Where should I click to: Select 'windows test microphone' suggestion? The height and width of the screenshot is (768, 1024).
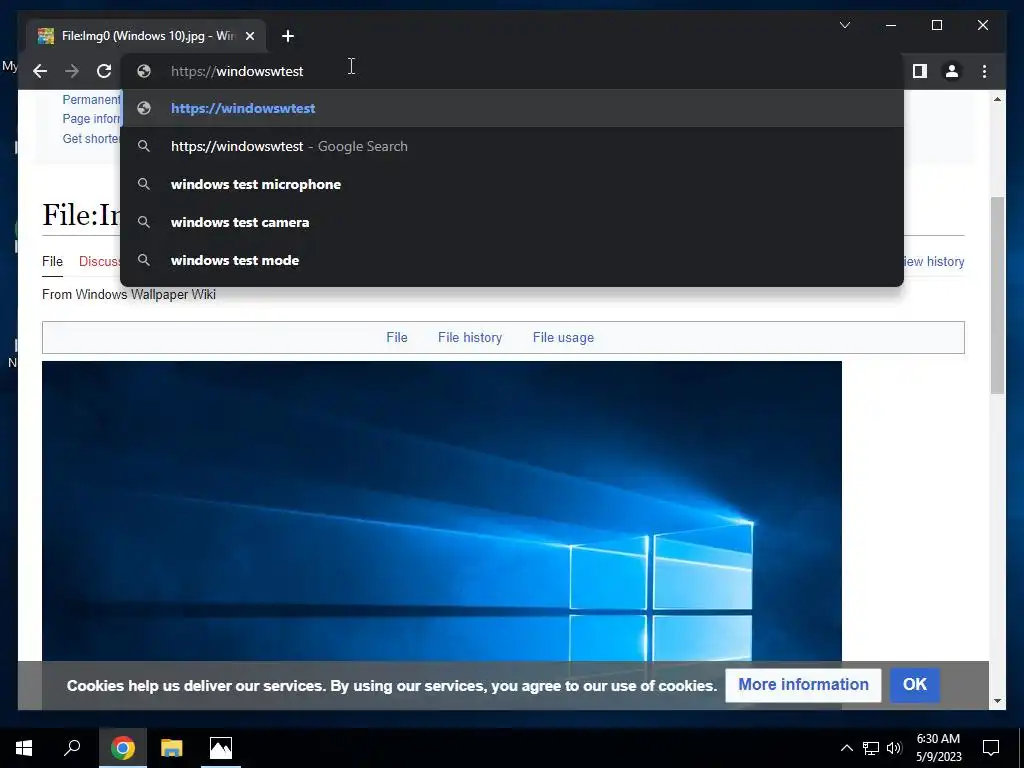pyautogui.click(x=512, y=184)
